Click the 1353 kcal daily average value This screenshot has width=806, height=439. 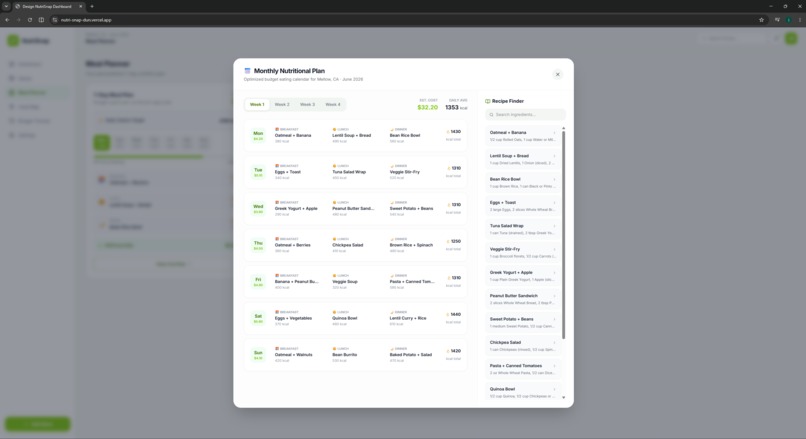coord(456,107)
